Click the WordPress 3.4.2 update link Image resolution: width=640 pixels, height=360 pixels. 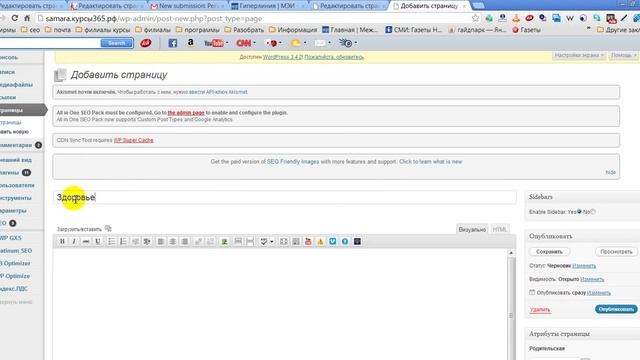282,57
